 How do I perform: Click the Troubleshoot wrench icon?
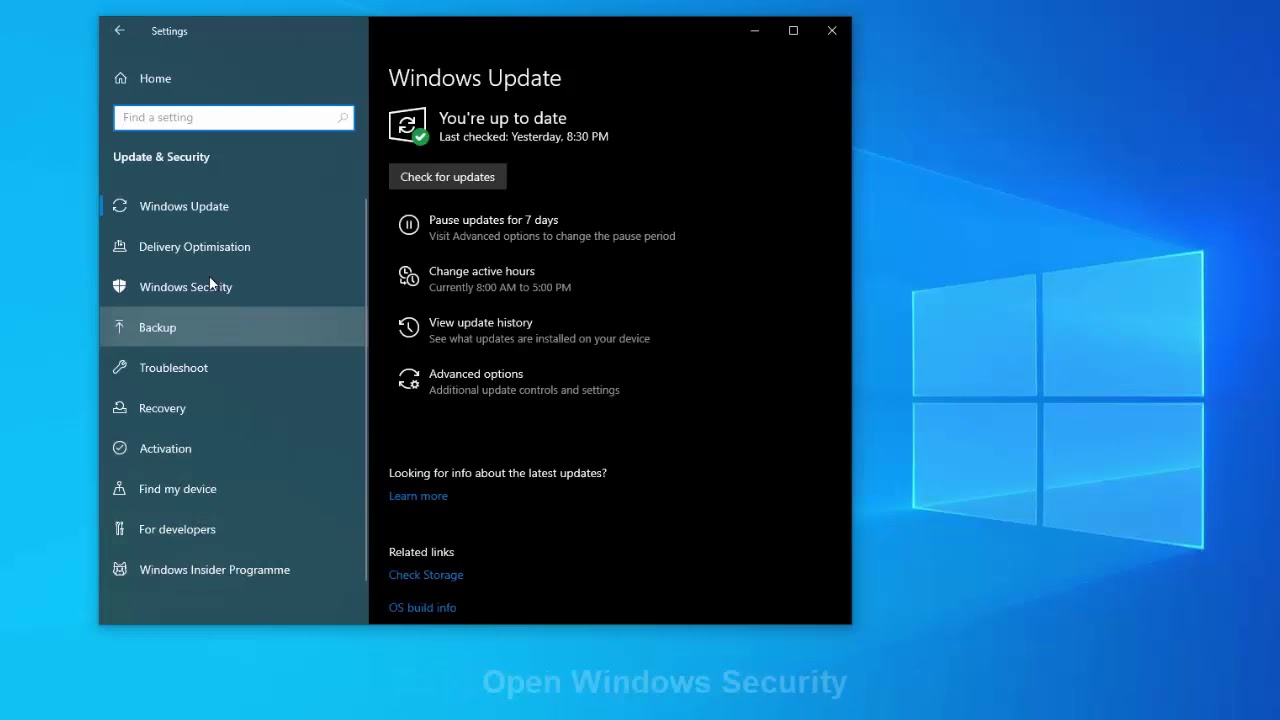(120, 367)
